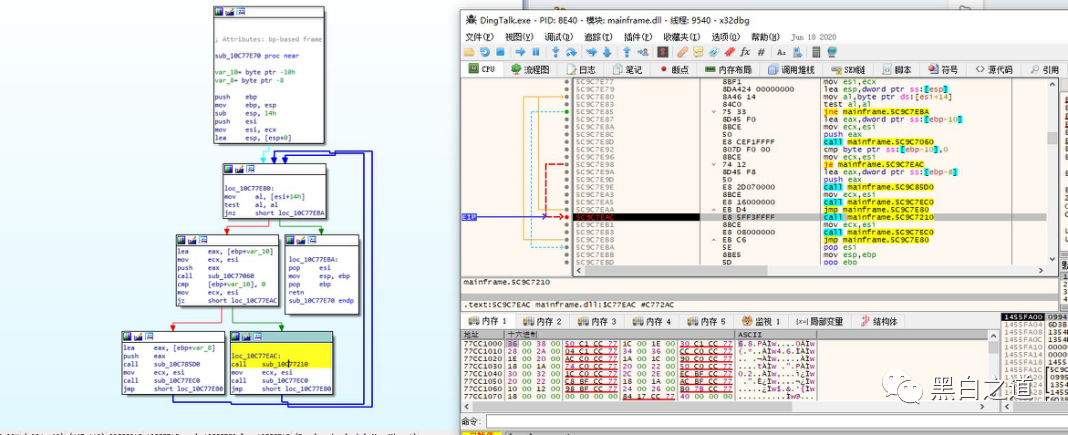
Task: Open the 插件 menu
Action: click(638, 37)
